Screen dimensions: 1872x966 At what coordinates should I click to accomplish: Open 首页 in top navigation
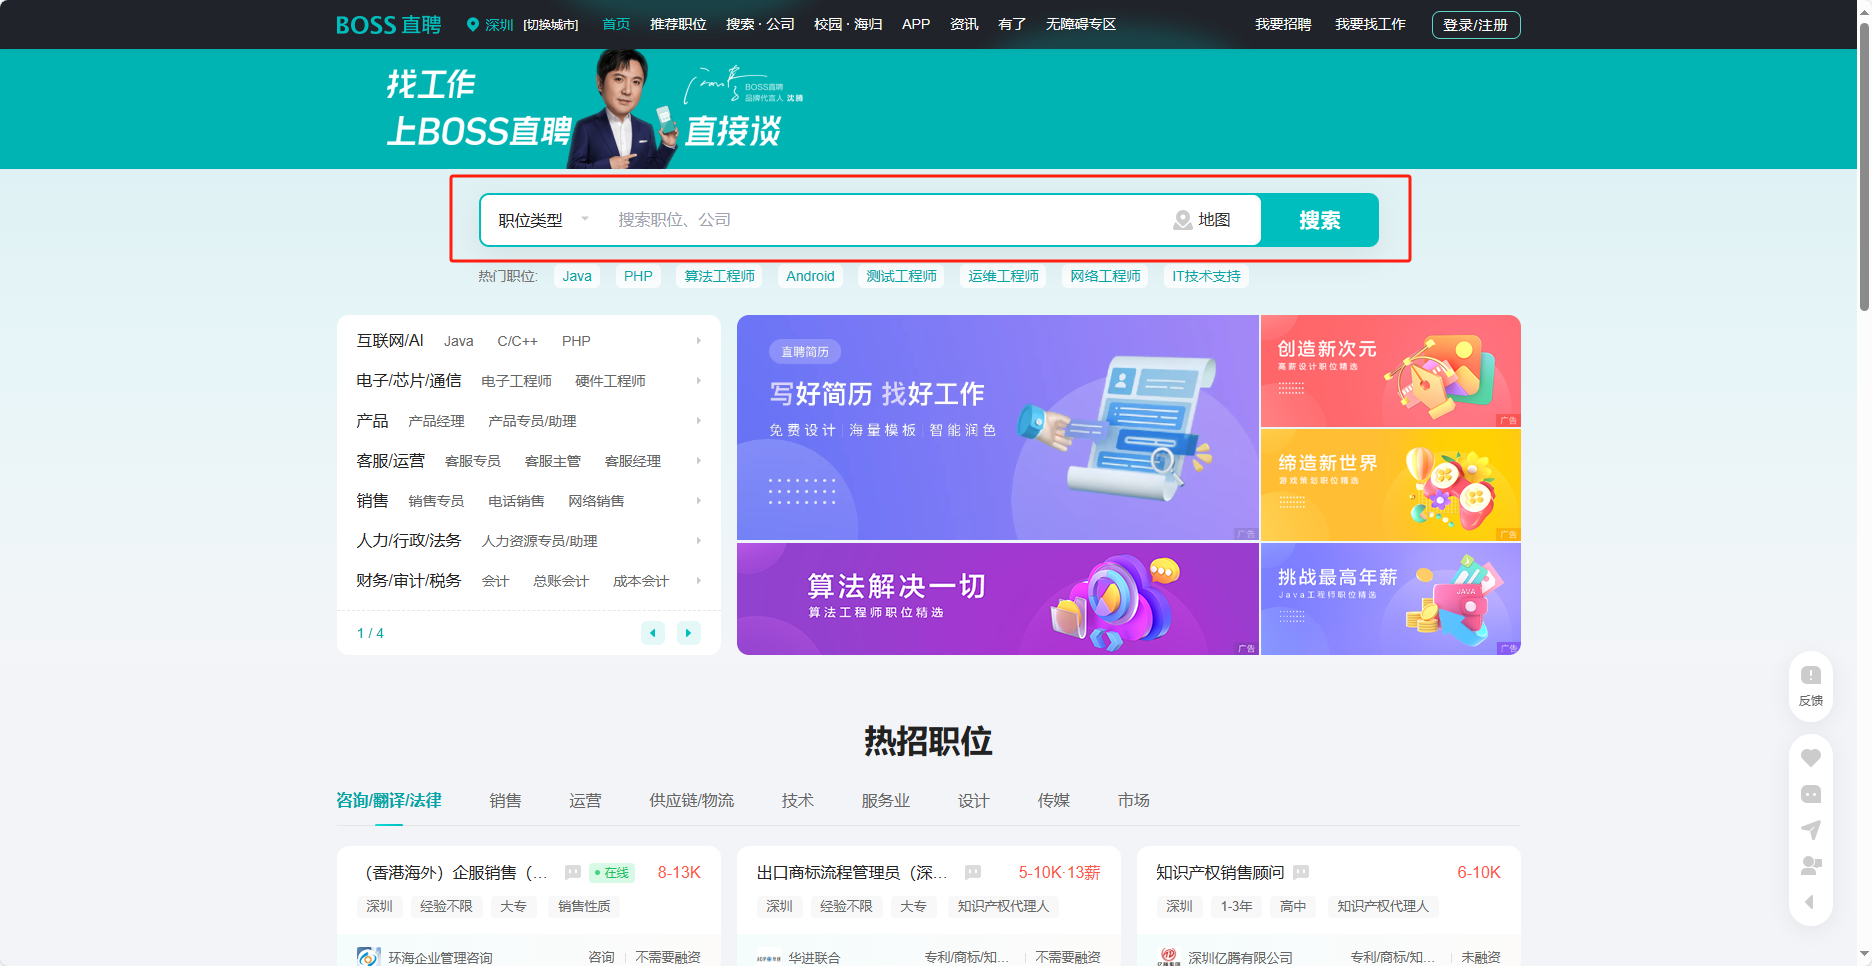[x=616, y=24]
